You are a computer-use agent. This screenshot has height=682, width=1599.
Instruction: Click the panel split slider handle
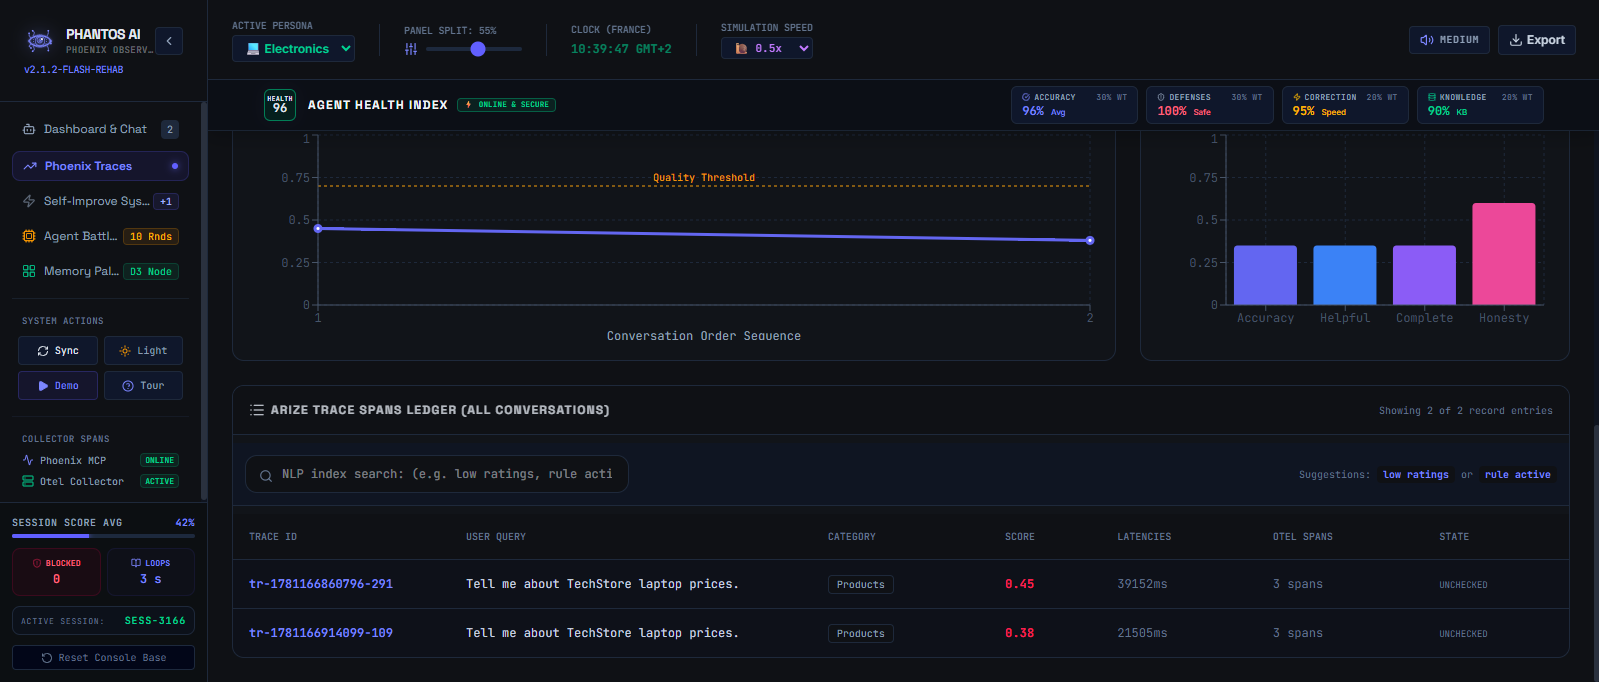(478, 49)
